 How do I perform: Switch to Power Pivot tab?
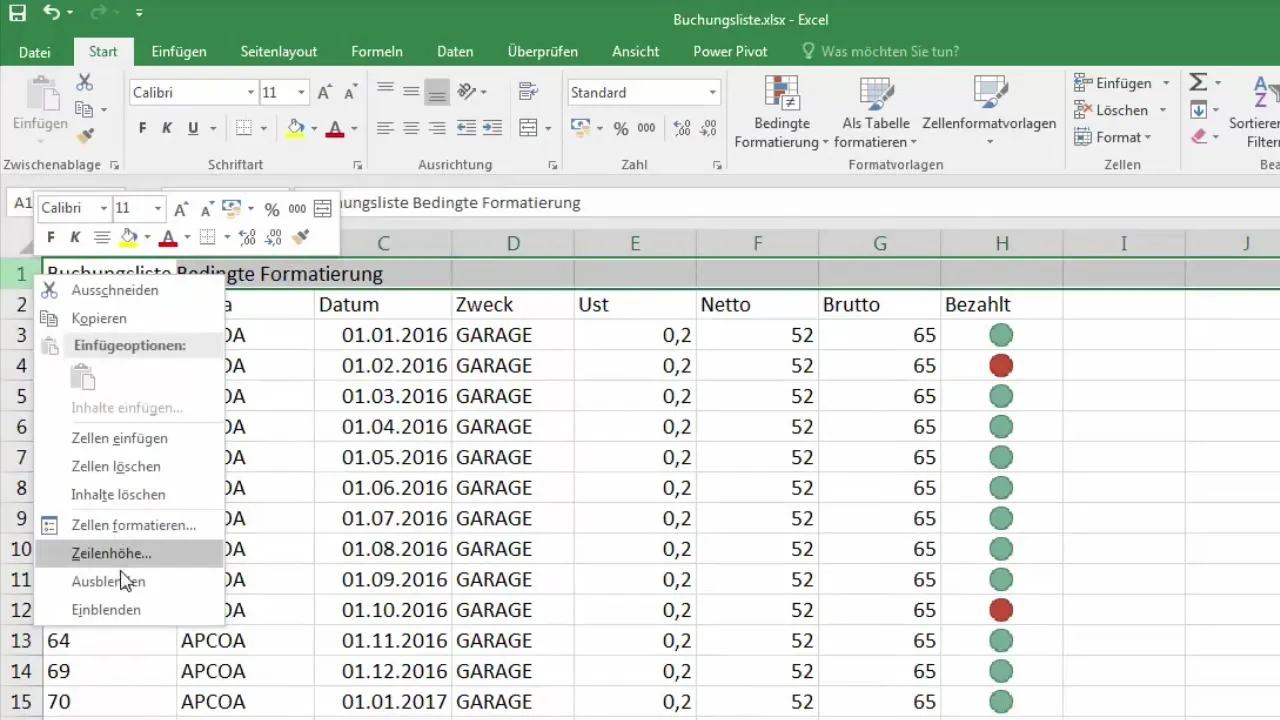coord(728,51)
